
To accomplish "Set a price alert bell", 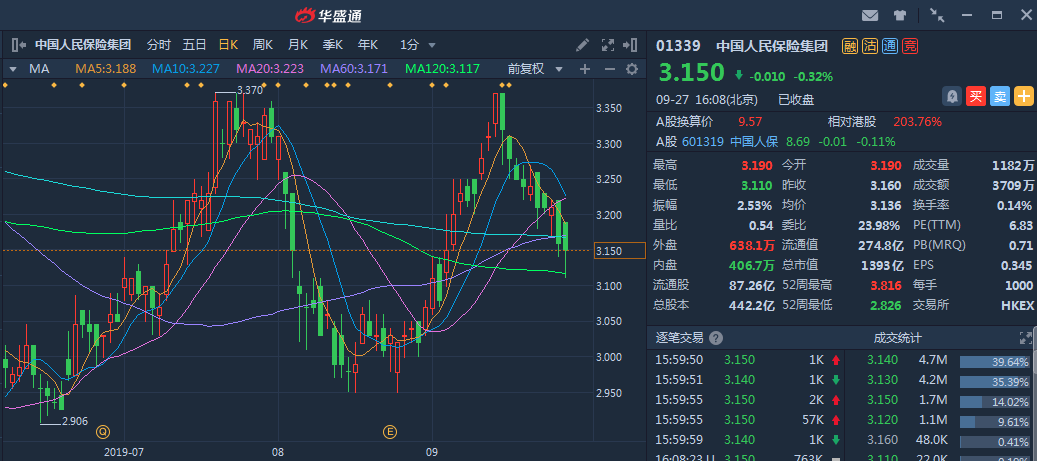I will pos(953,96).
